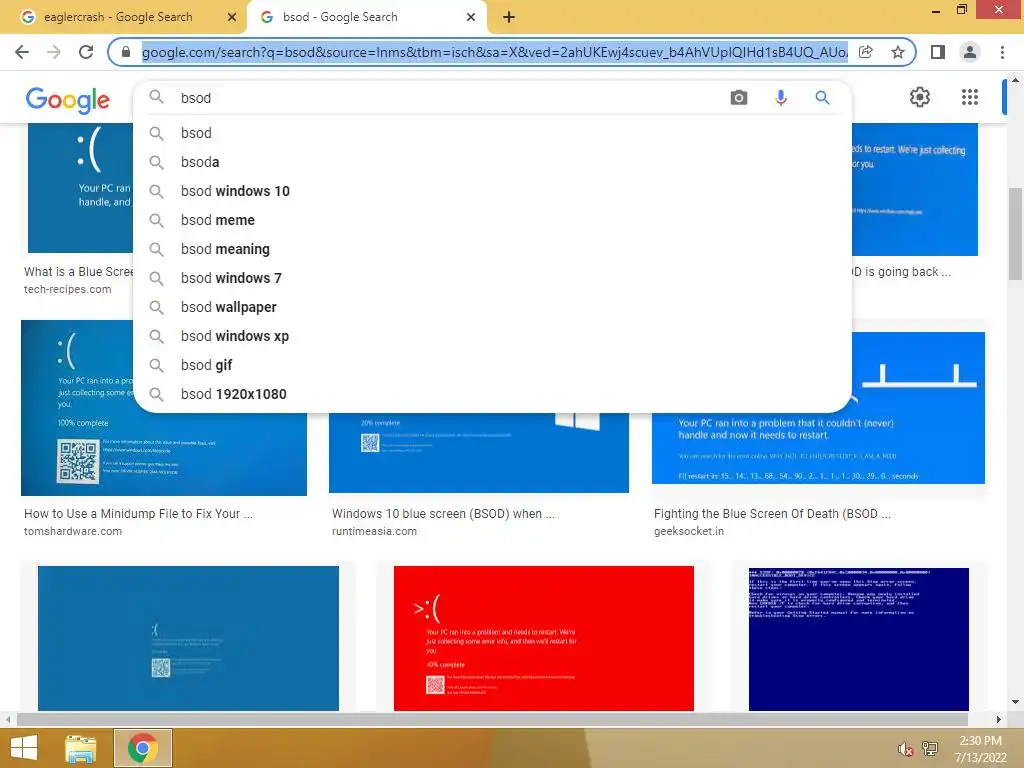The image size is (1024, 768).
Task: Open File Explorer from the taskbar
Action: [81, 748]
